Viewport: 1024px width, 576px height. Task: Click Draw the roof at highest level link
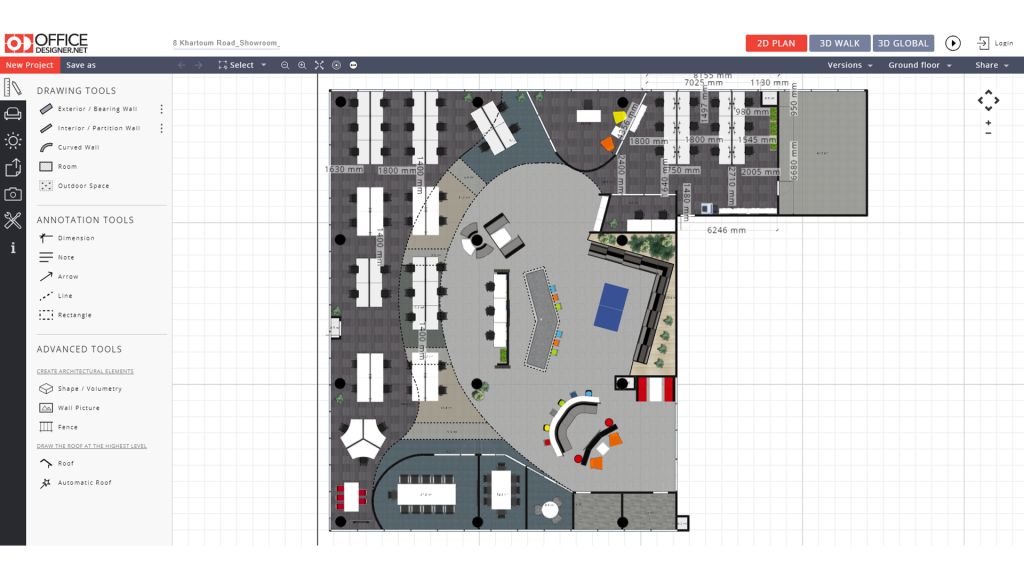(x=91, y=446)
